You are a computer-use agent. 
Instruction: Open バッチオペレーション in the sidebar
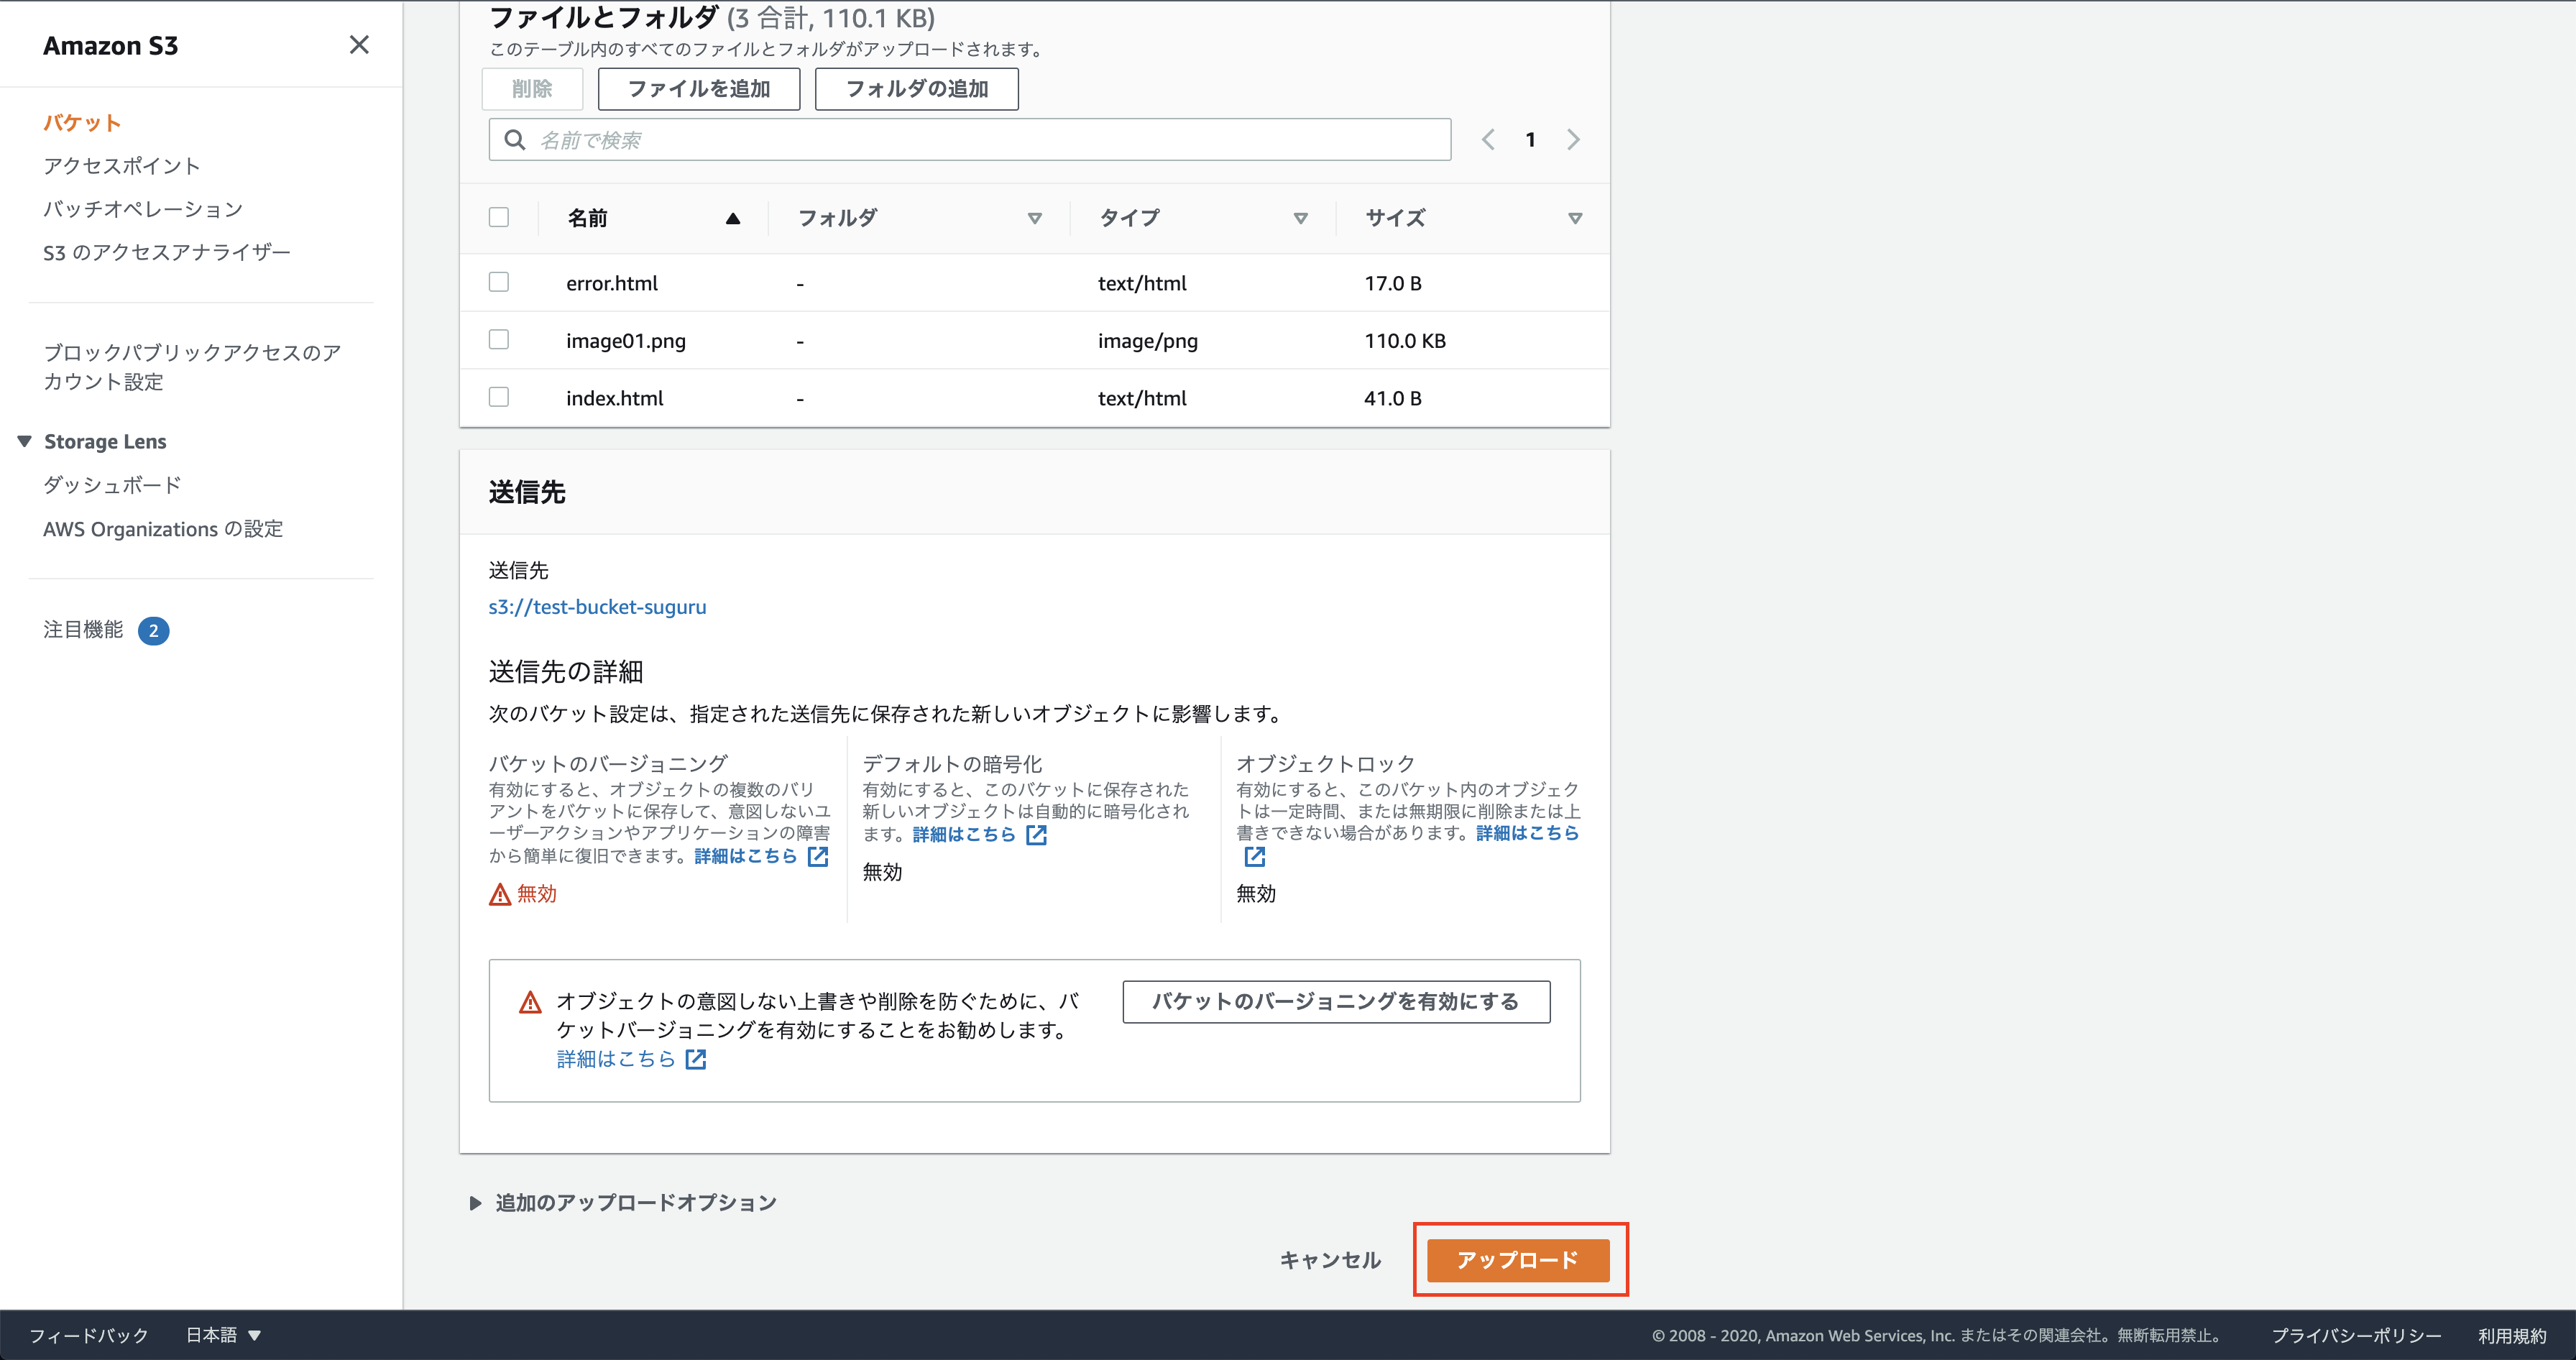click(x=143, y=209)
